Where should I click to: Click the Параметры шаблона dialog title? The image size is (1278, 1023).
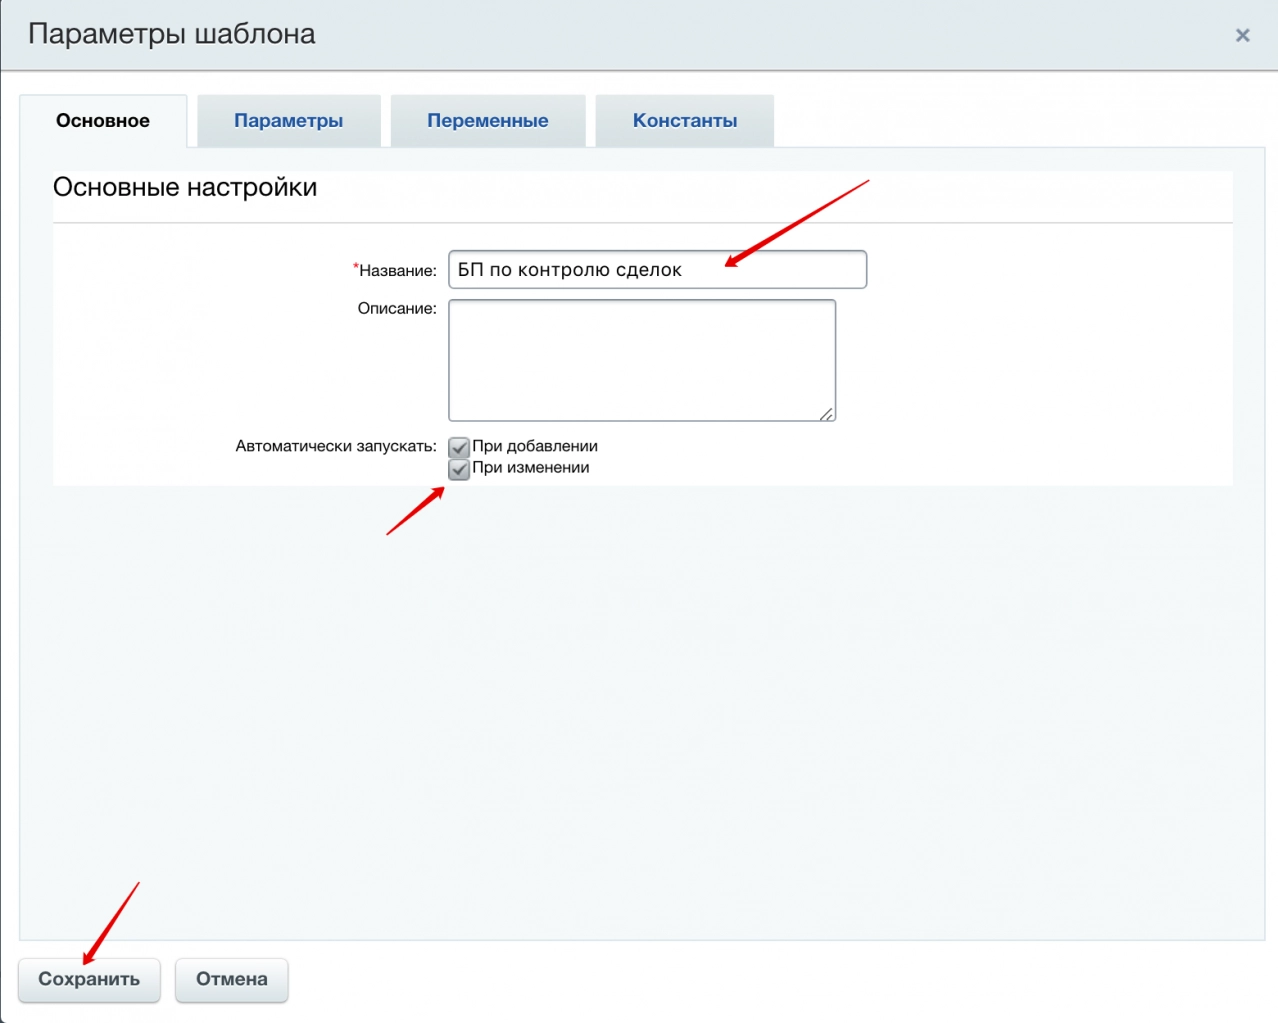172,34
